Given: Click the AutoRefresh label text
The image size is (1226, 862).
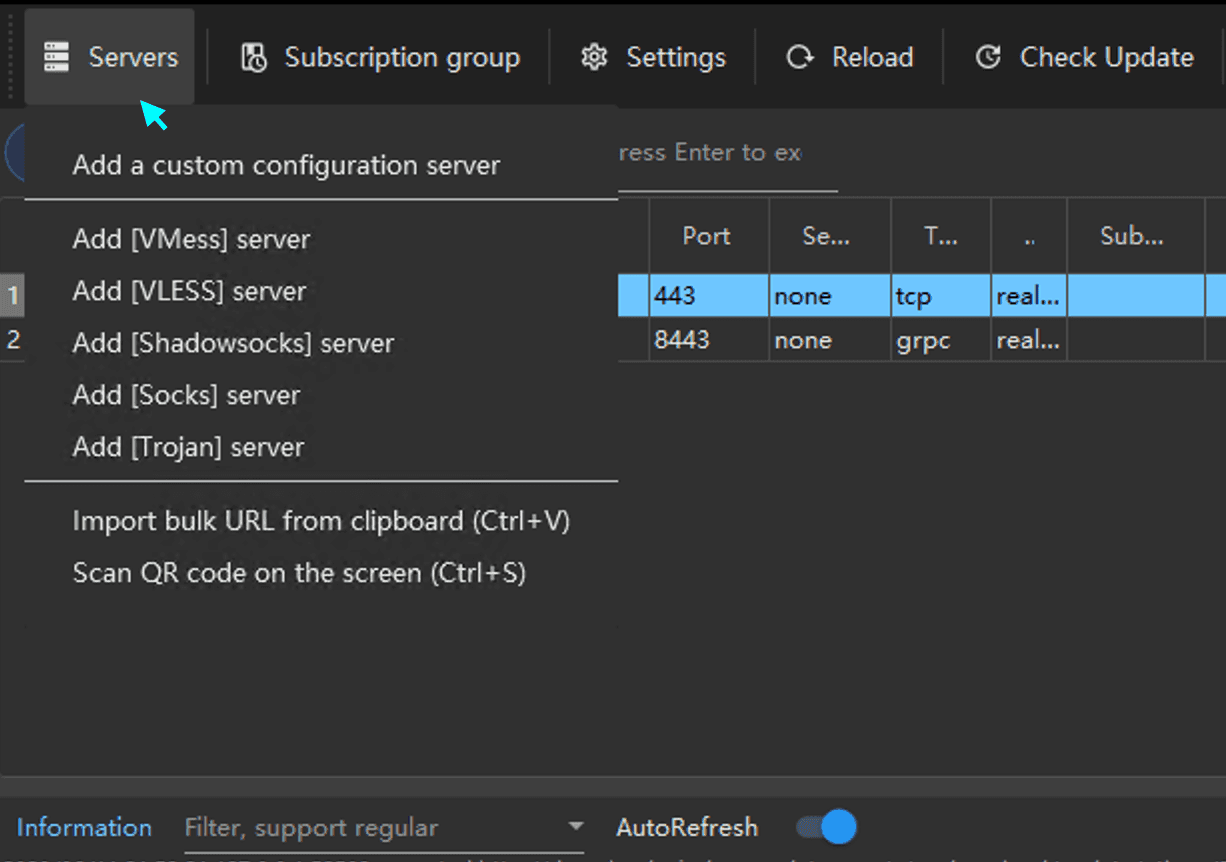Looking at the screenshot, I should [x=687, y=828].
